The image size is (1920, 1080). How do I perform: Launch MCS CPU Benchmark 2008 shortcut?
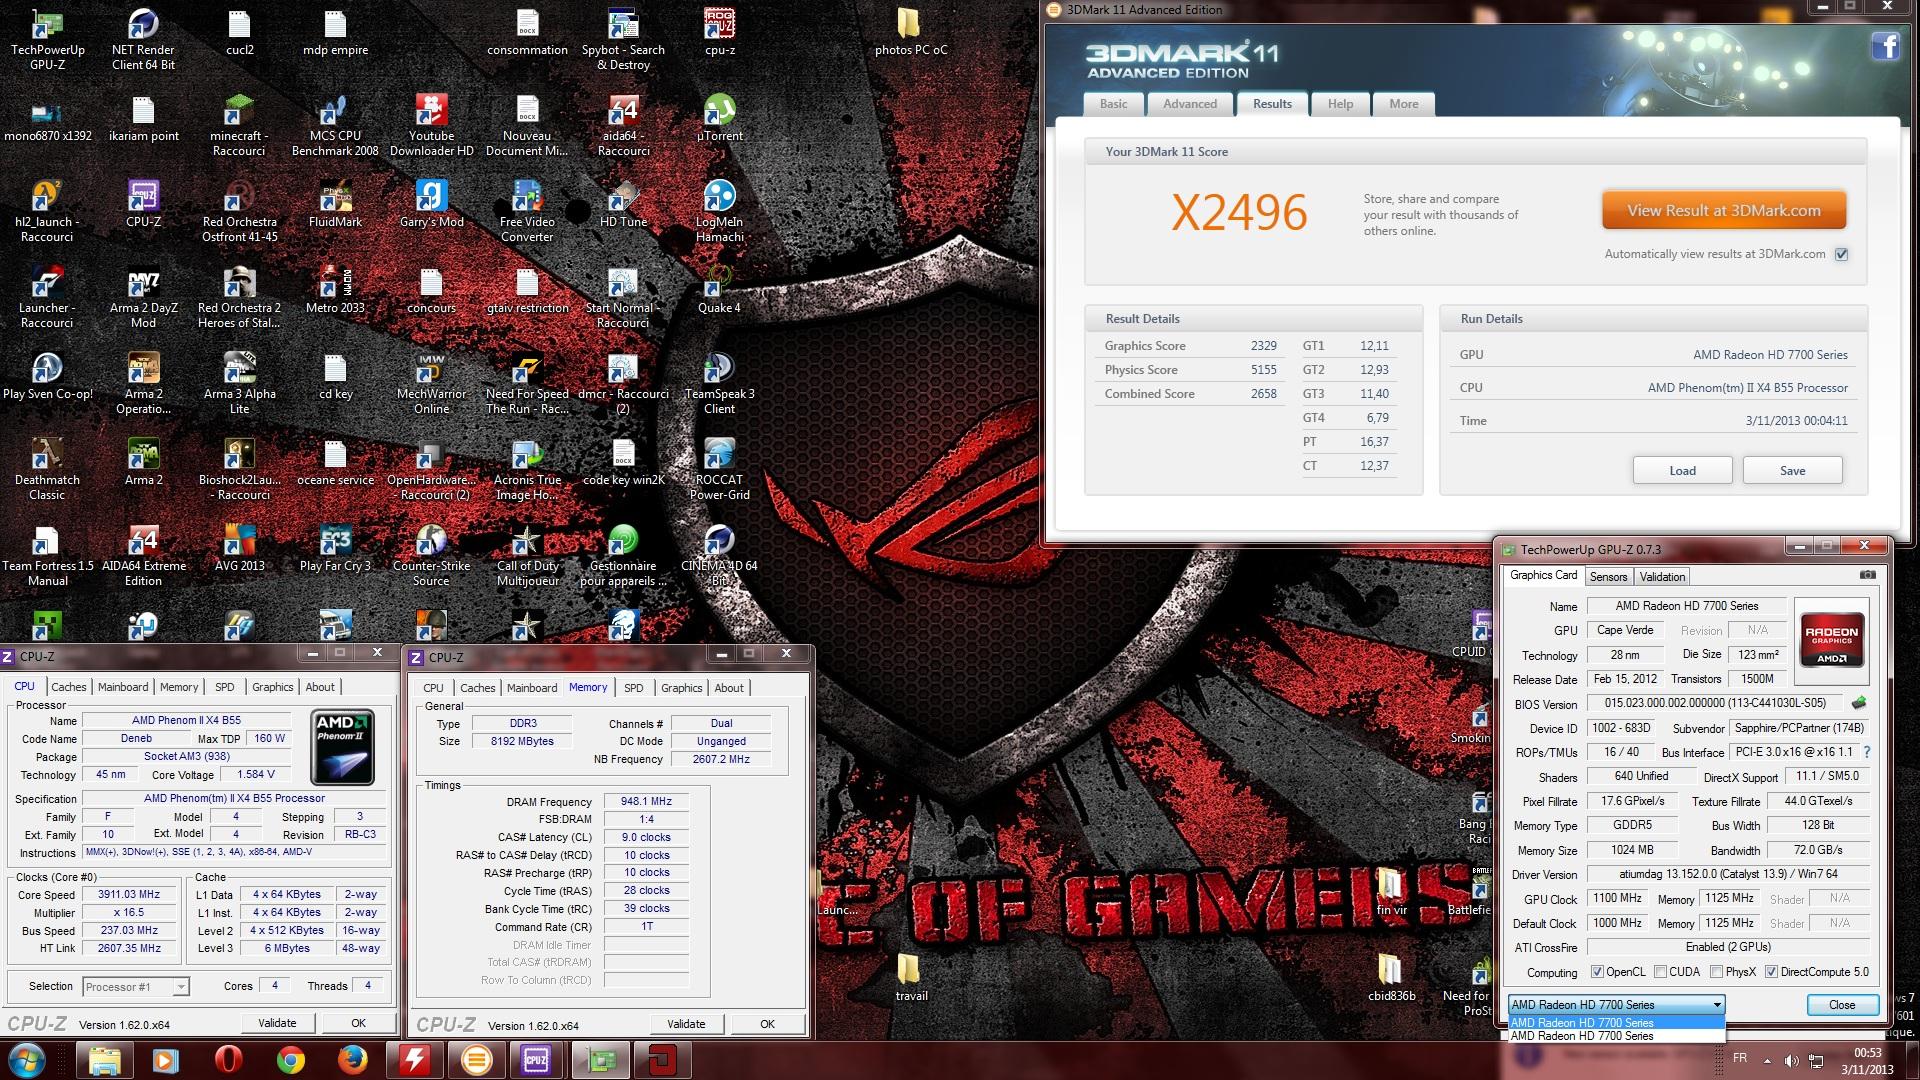pyautogui.click(x=335, y=126)
